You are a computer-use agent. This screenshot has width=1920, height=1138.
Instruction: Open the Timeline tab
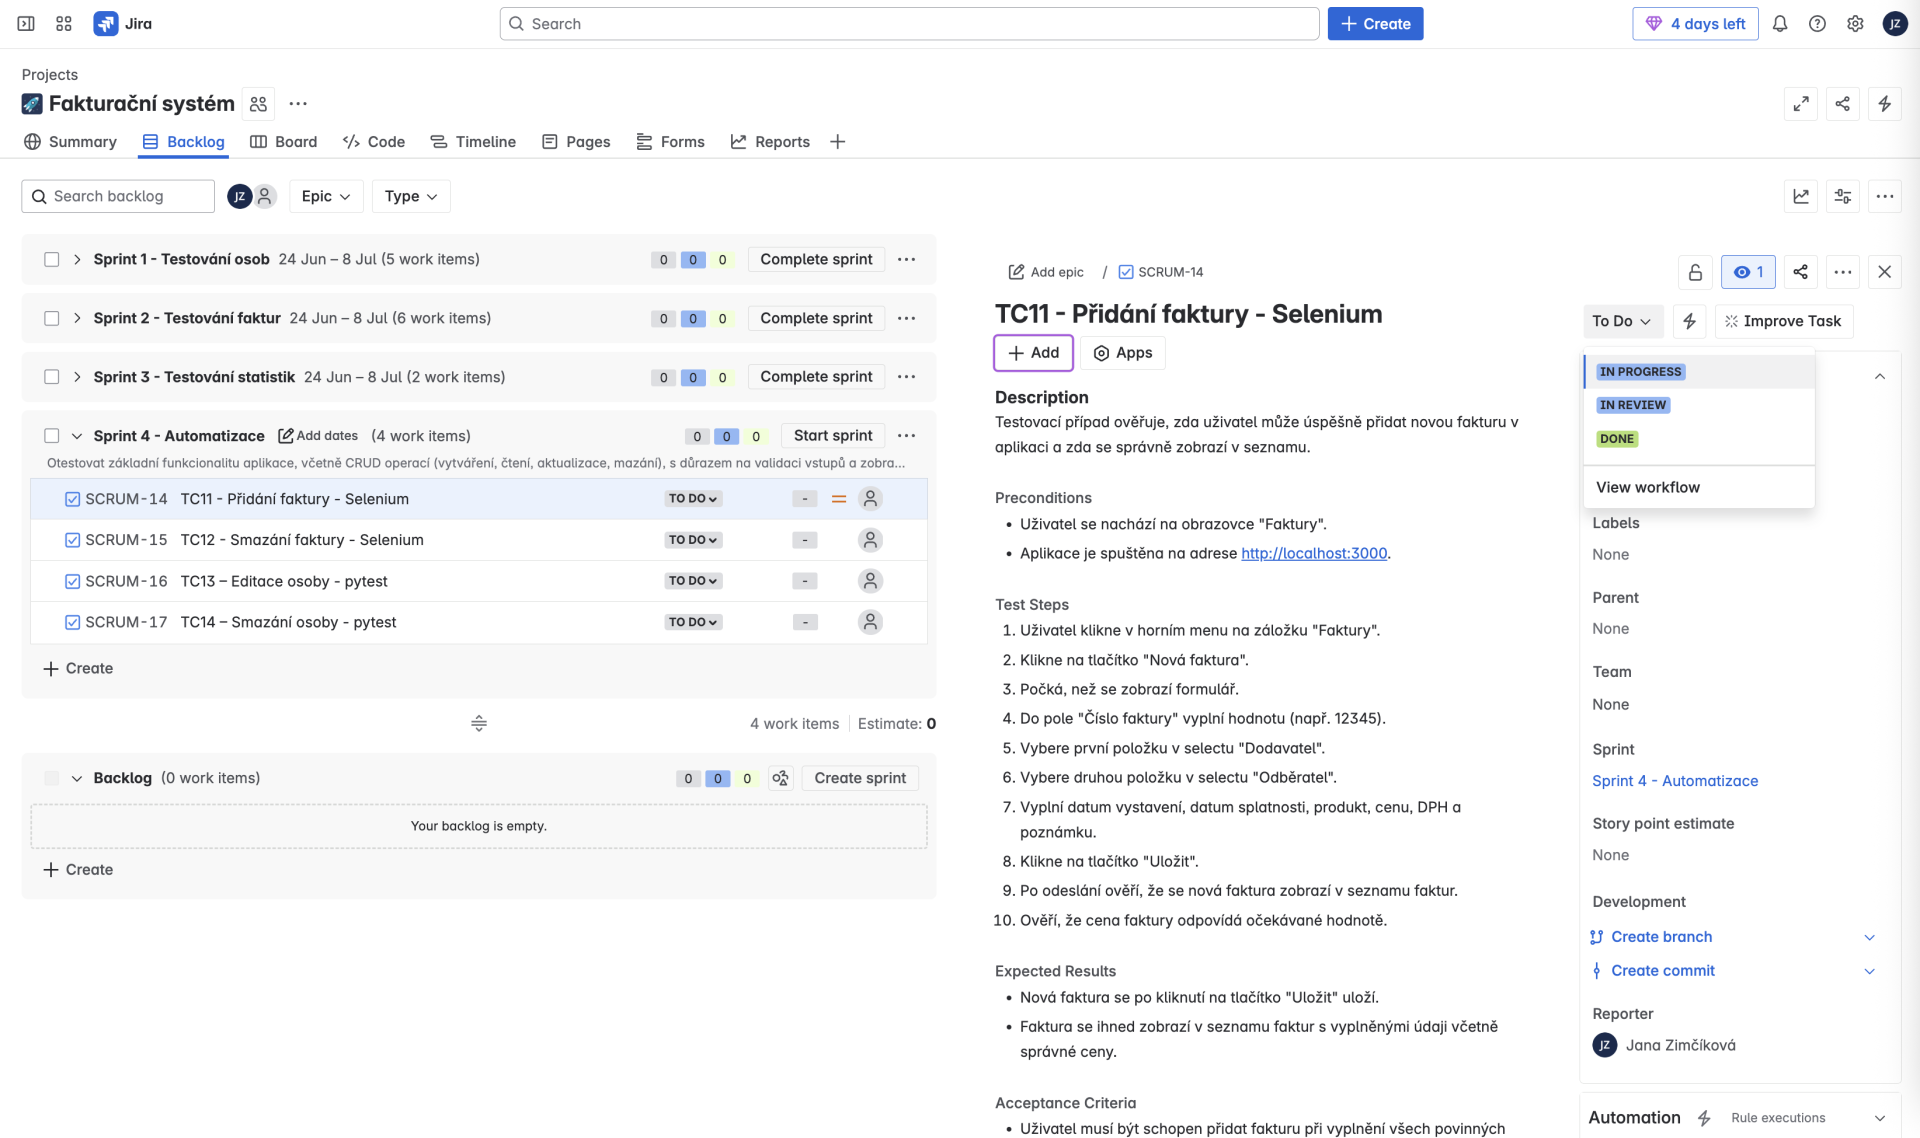tap(473, 142)
